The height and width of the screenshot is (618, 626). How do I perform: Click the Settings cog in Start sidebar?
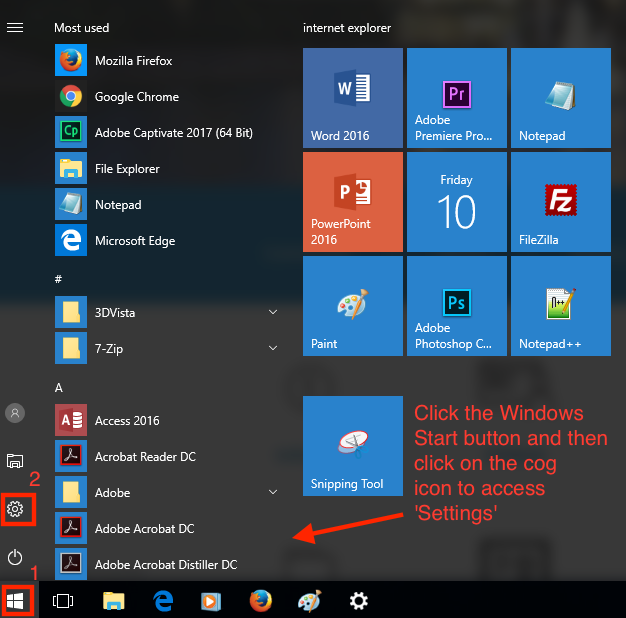coord(15,509)
